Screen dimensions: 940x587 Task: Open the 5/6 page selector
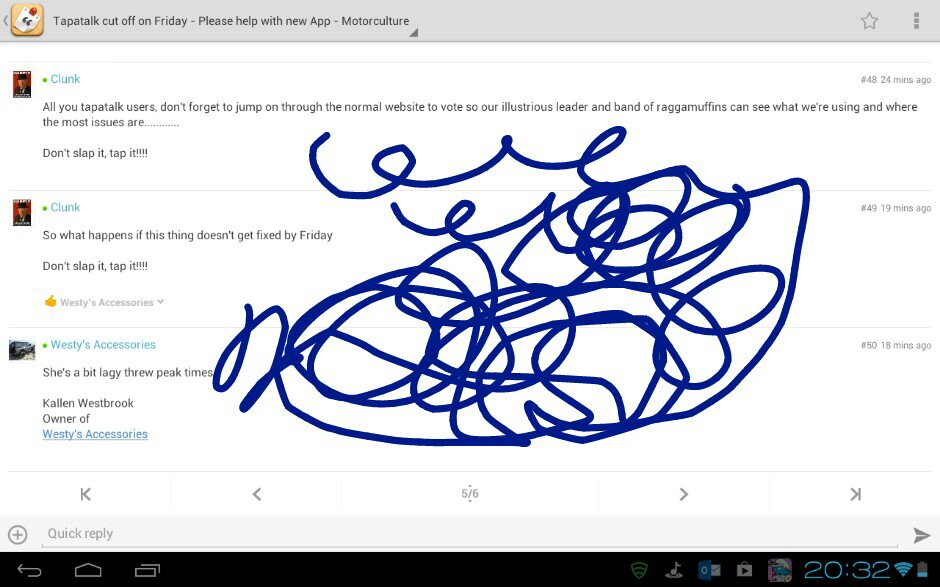[x=470, y=493]
